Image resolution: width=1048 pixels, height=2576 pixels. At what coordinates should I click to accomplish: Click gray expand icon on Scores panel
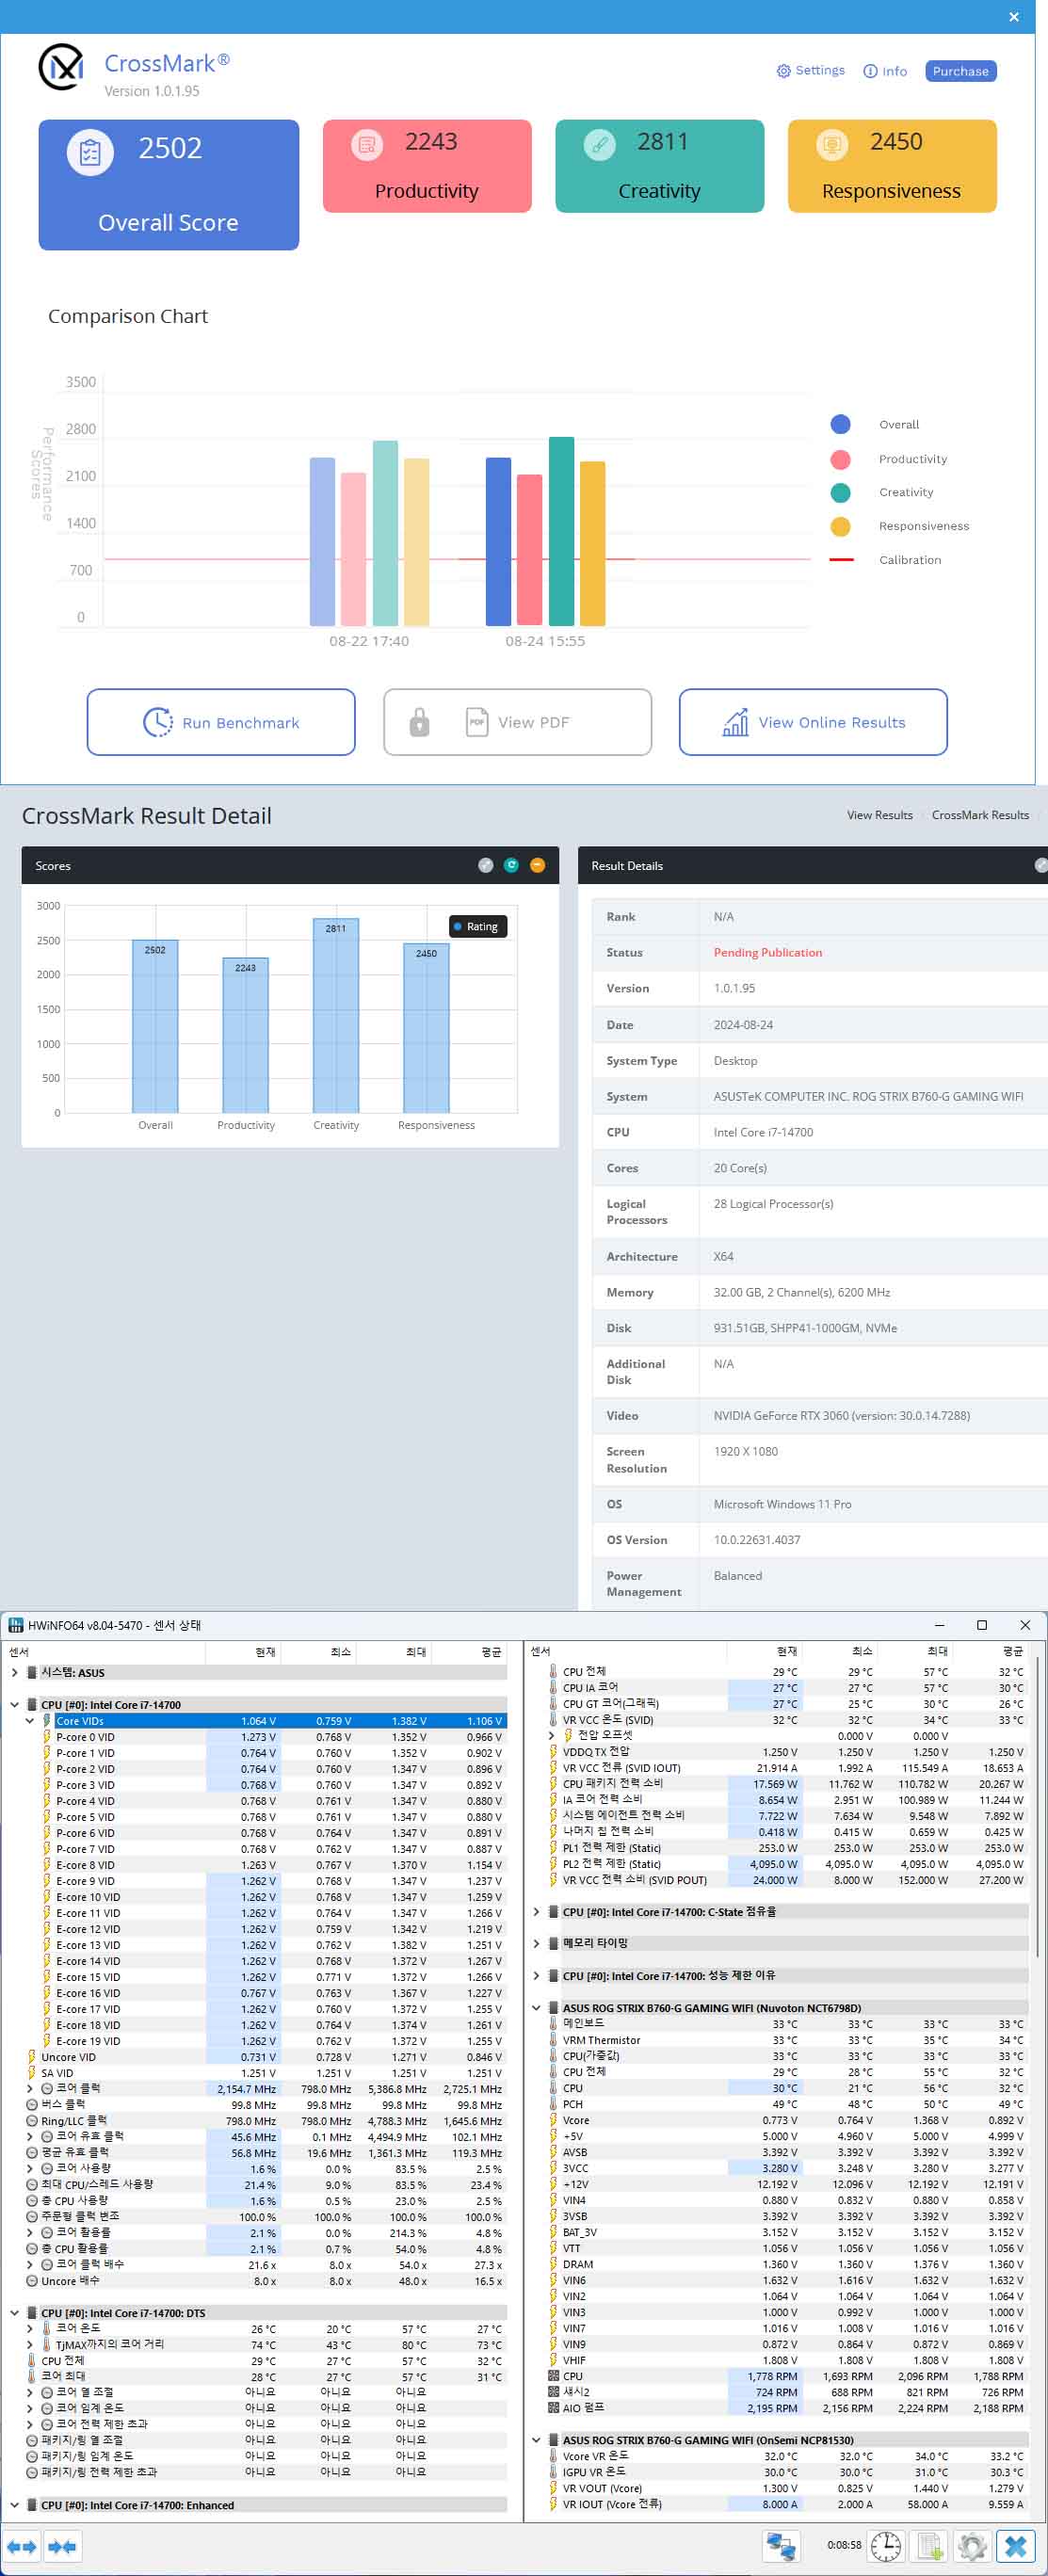(x=486, y=865)
